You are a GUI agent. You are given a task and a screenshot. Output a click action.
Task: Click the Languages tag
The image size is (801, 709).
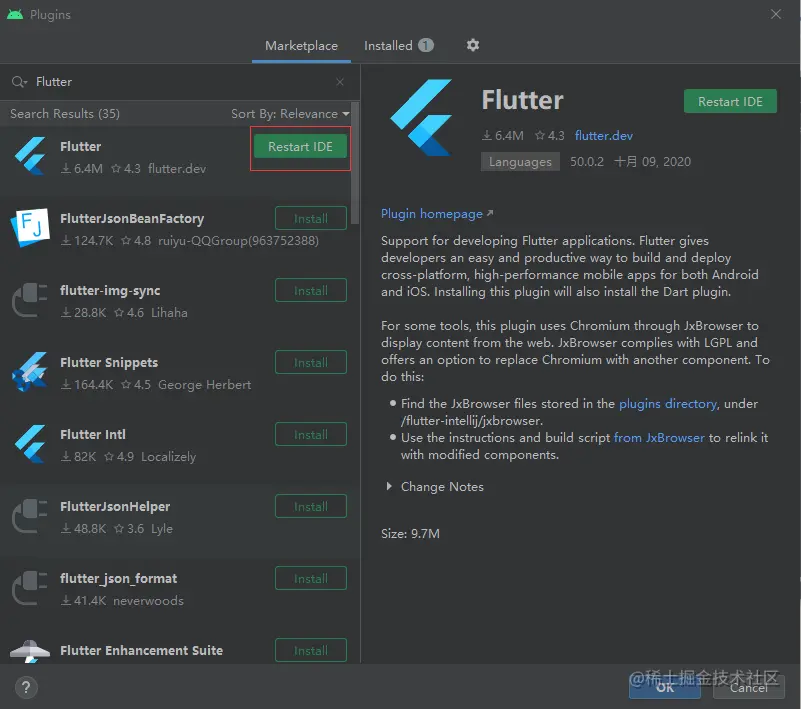[x=520, y=162]
